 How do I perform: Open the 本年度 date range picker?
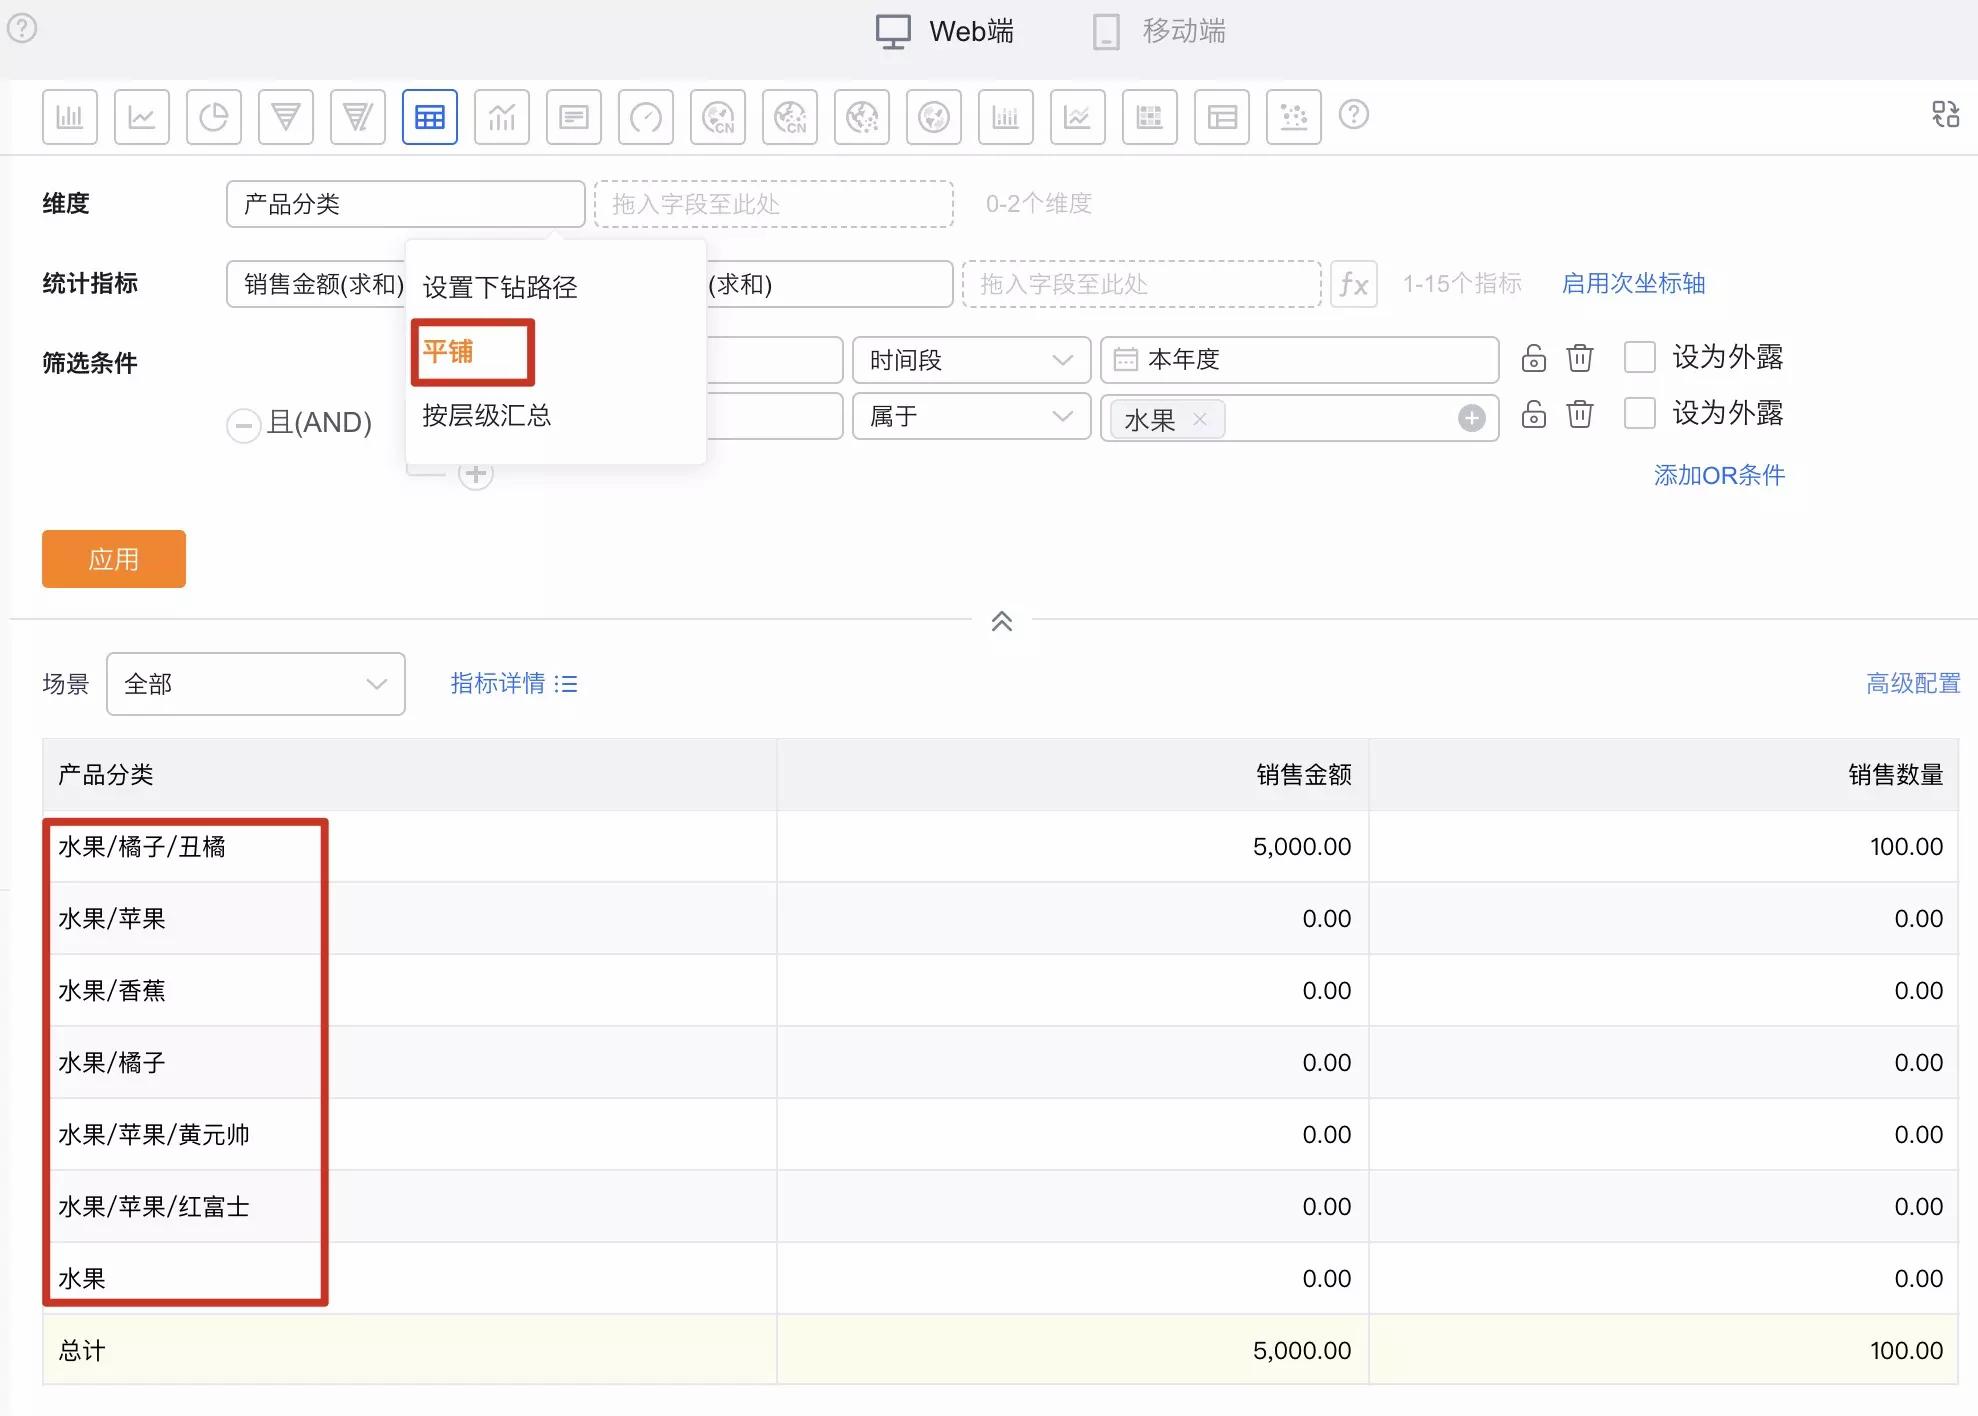(1299, 360)
